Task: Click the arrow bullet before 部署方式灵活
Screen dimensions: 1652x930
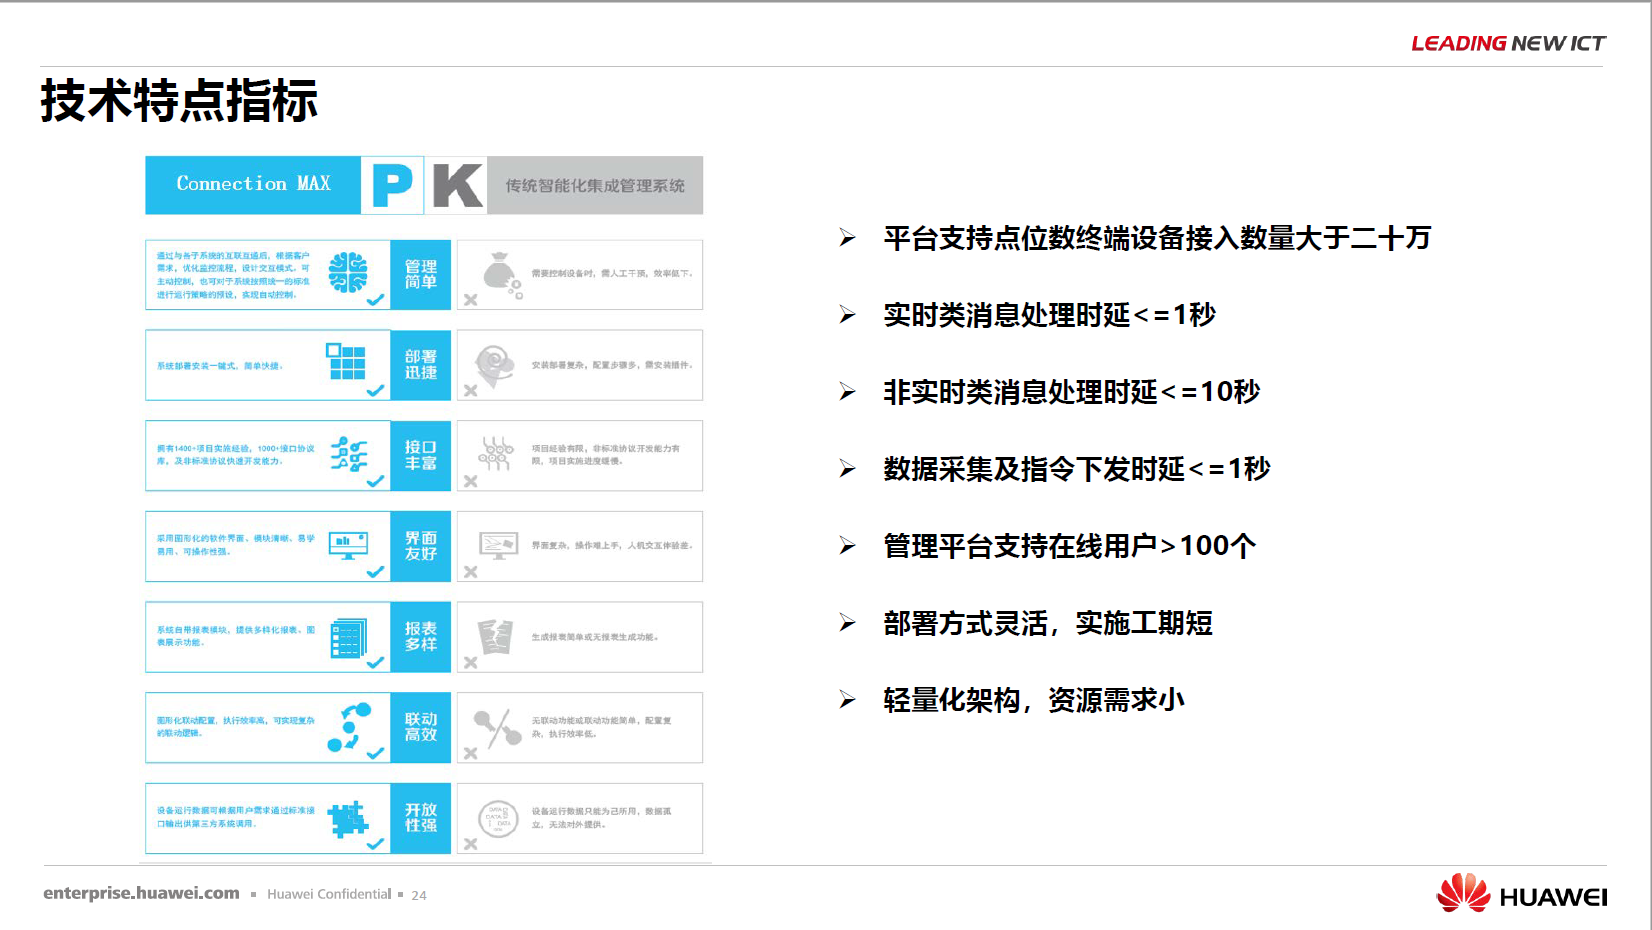Action: [x=847, y=623]
